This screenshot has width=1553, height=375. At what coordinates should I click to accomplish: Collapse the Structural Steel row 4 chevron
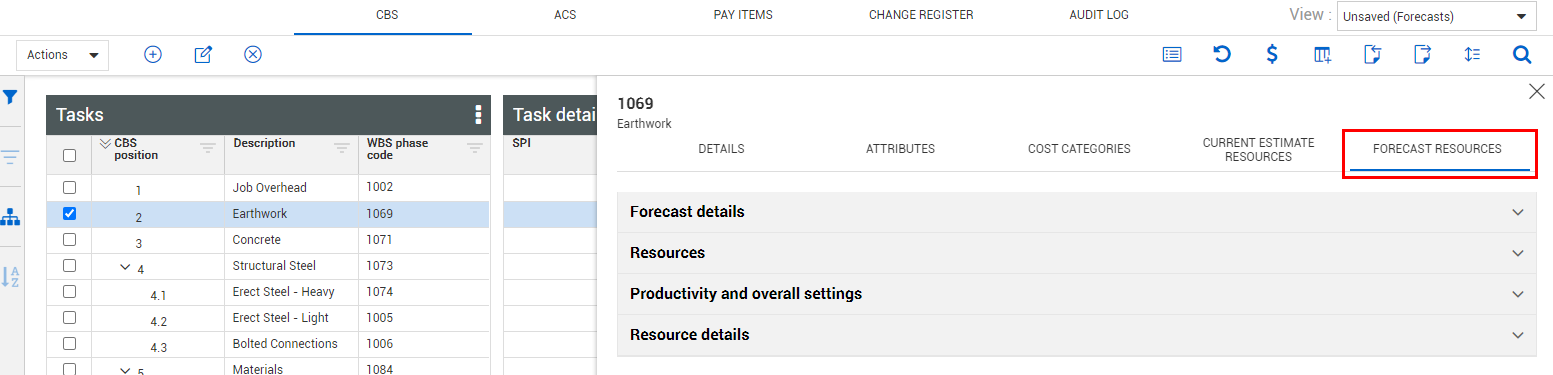pyautogui.click(x=125, y=267)
